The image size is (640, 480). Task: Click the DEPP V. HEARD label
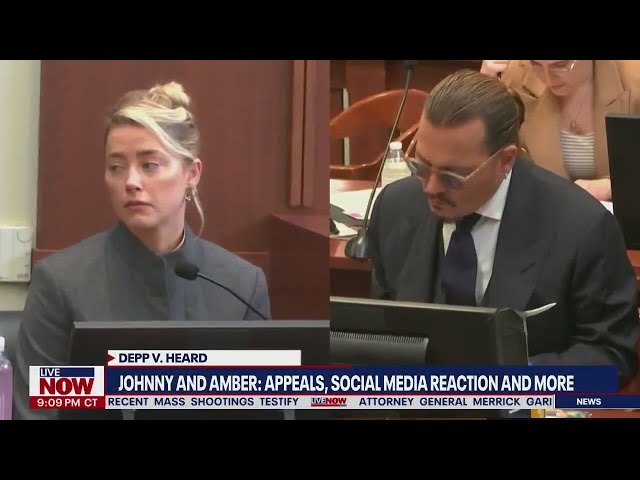[162, 358]
